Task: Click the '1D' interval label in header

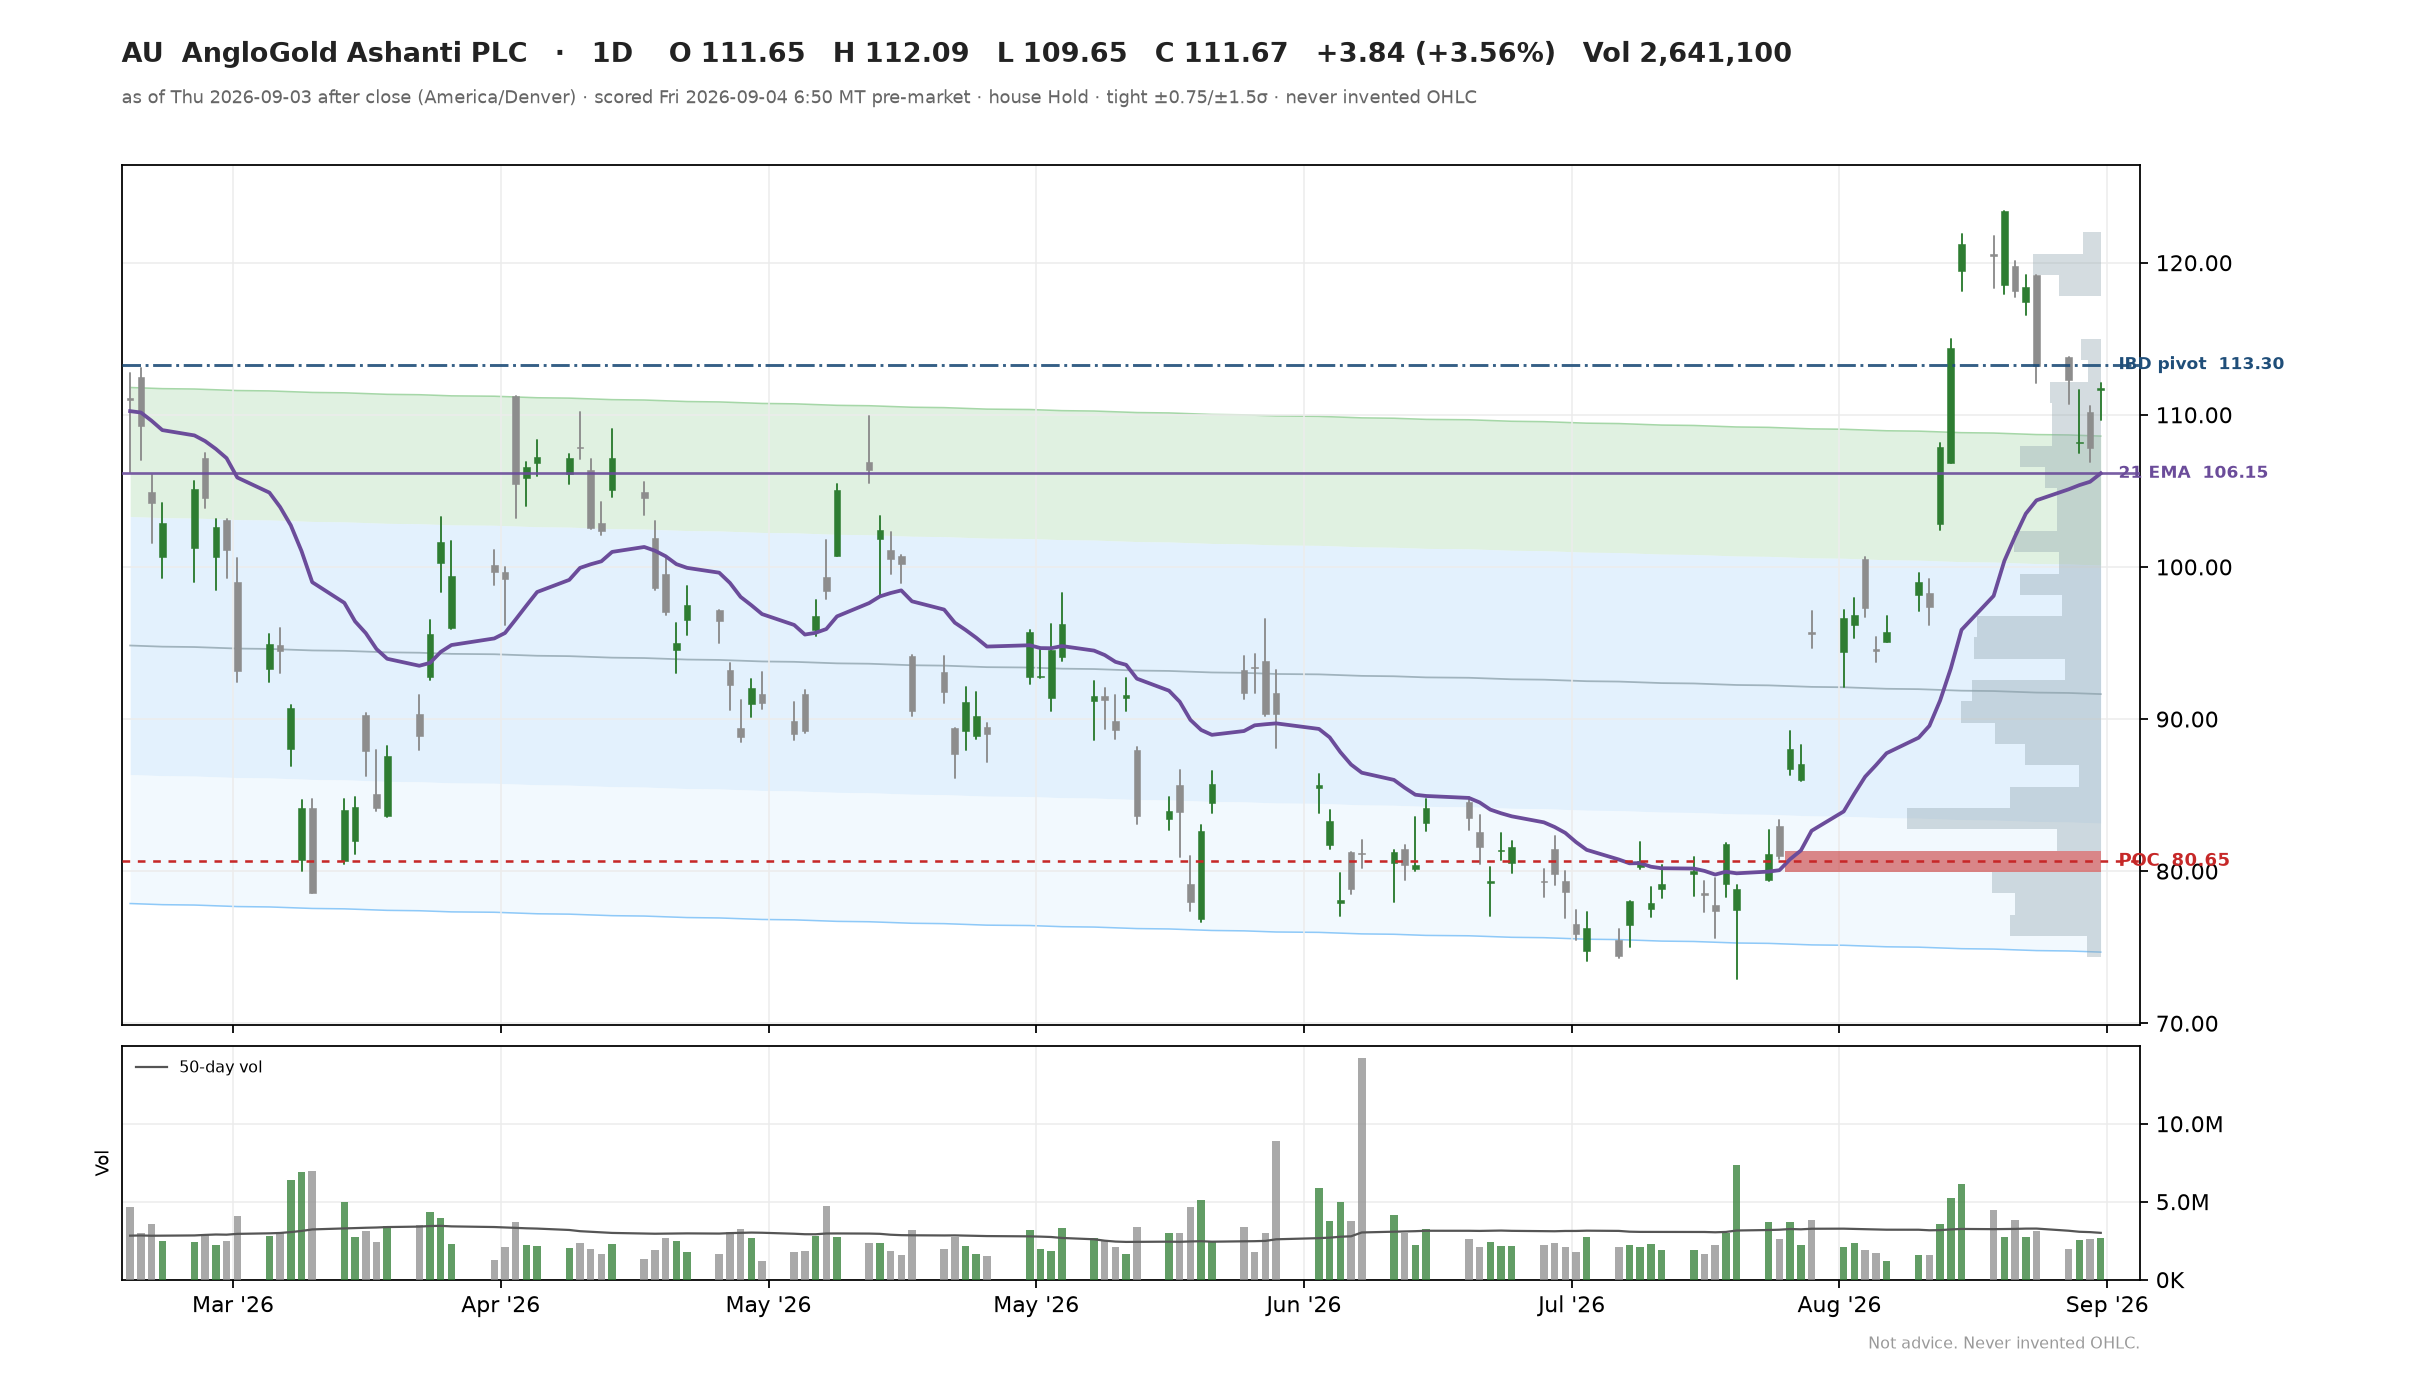Action: tap(612, 53)
